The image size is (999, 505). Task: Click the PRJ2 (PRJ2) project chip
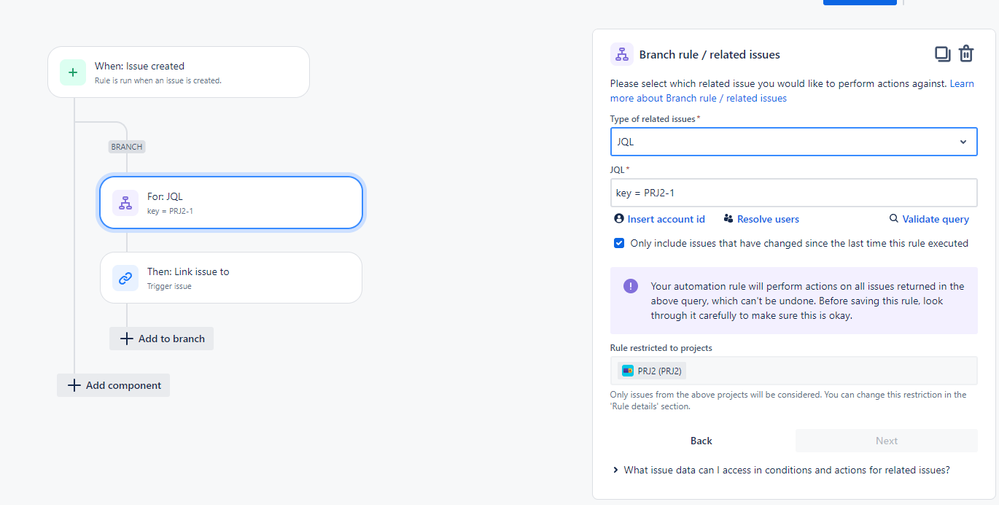[x=652, y=371]
